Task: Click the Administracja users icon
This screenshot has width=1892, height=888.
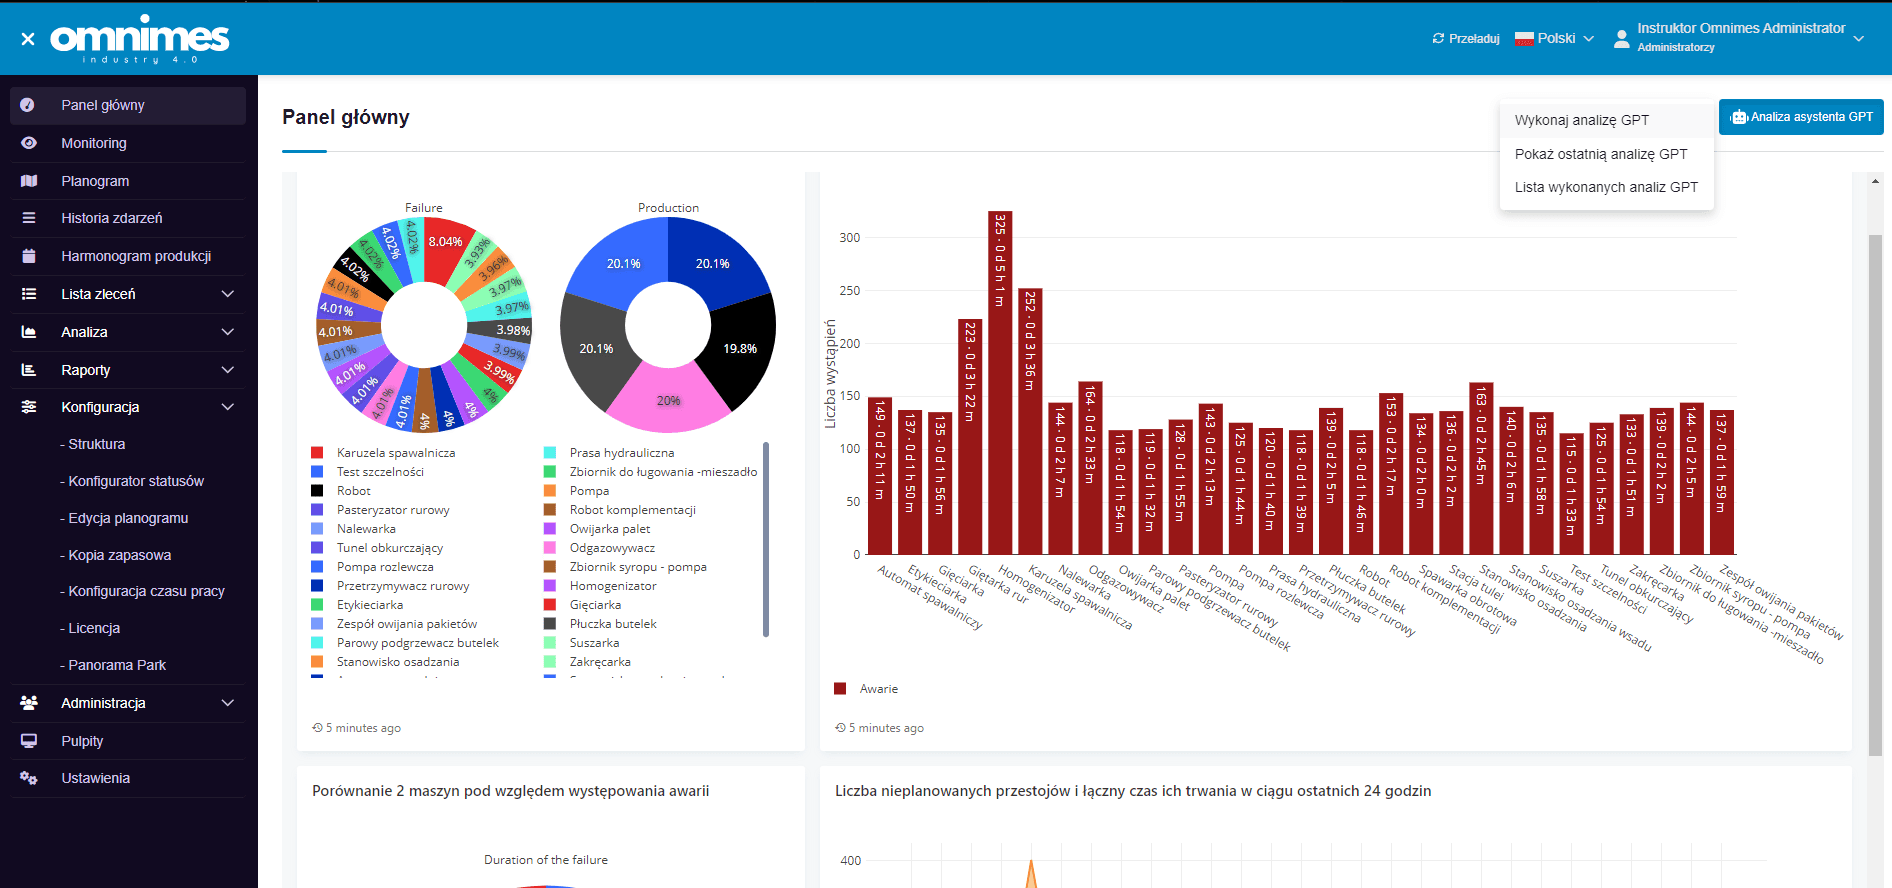Action: (29, 703)
